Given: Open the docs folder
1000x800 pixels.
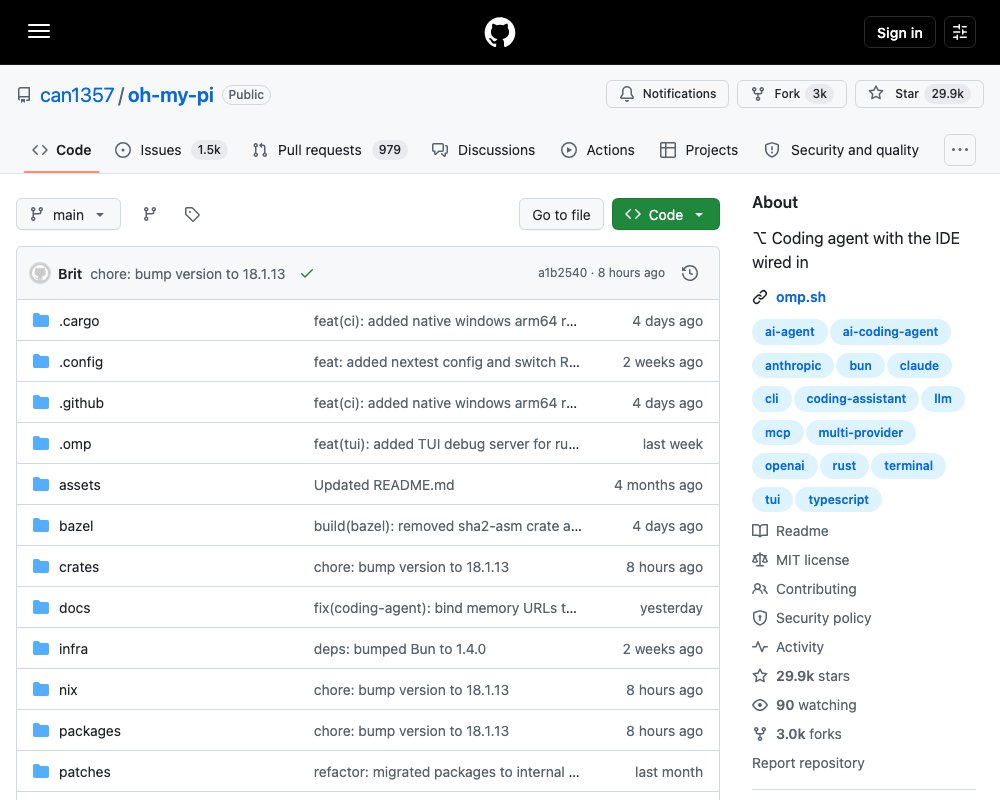Looking at the screenshot, I should coord(75,608).
